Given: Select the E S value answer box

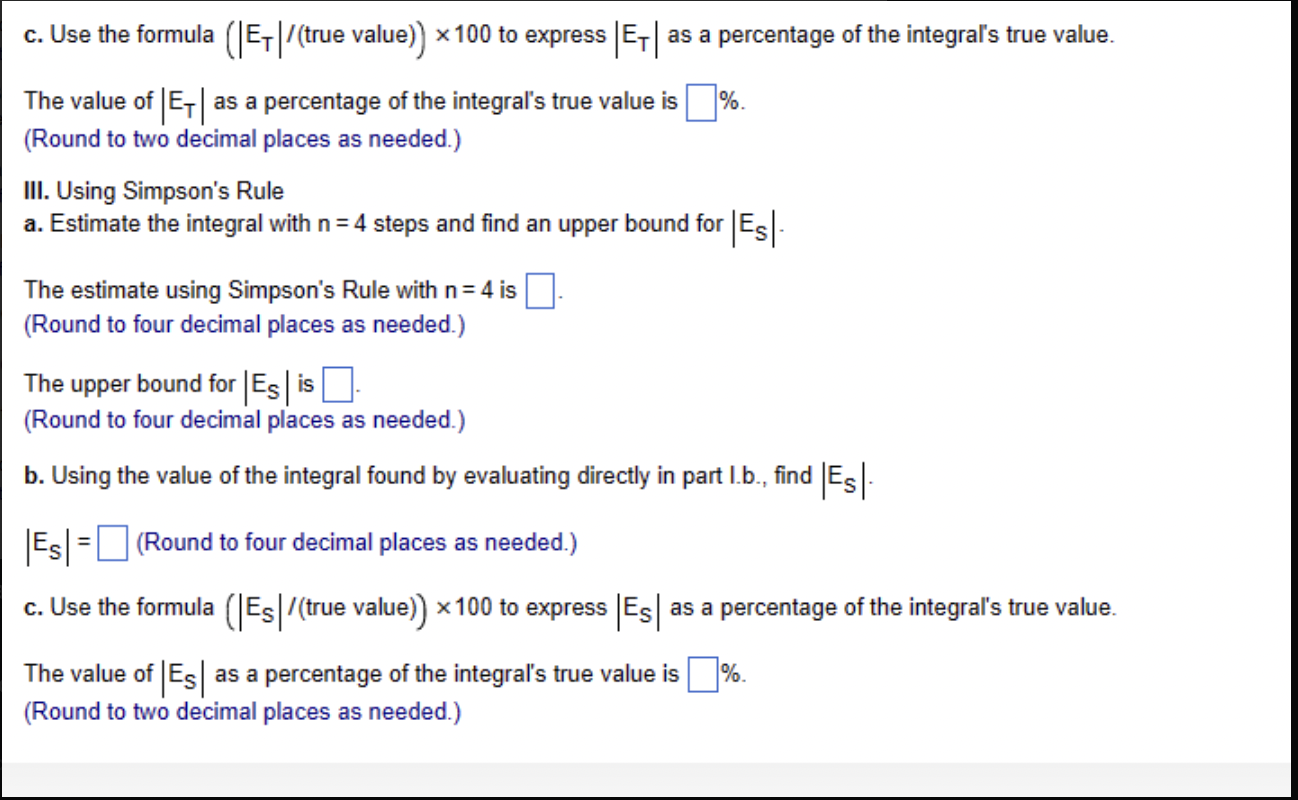Looking at the screenshot, I should [111, 543].
